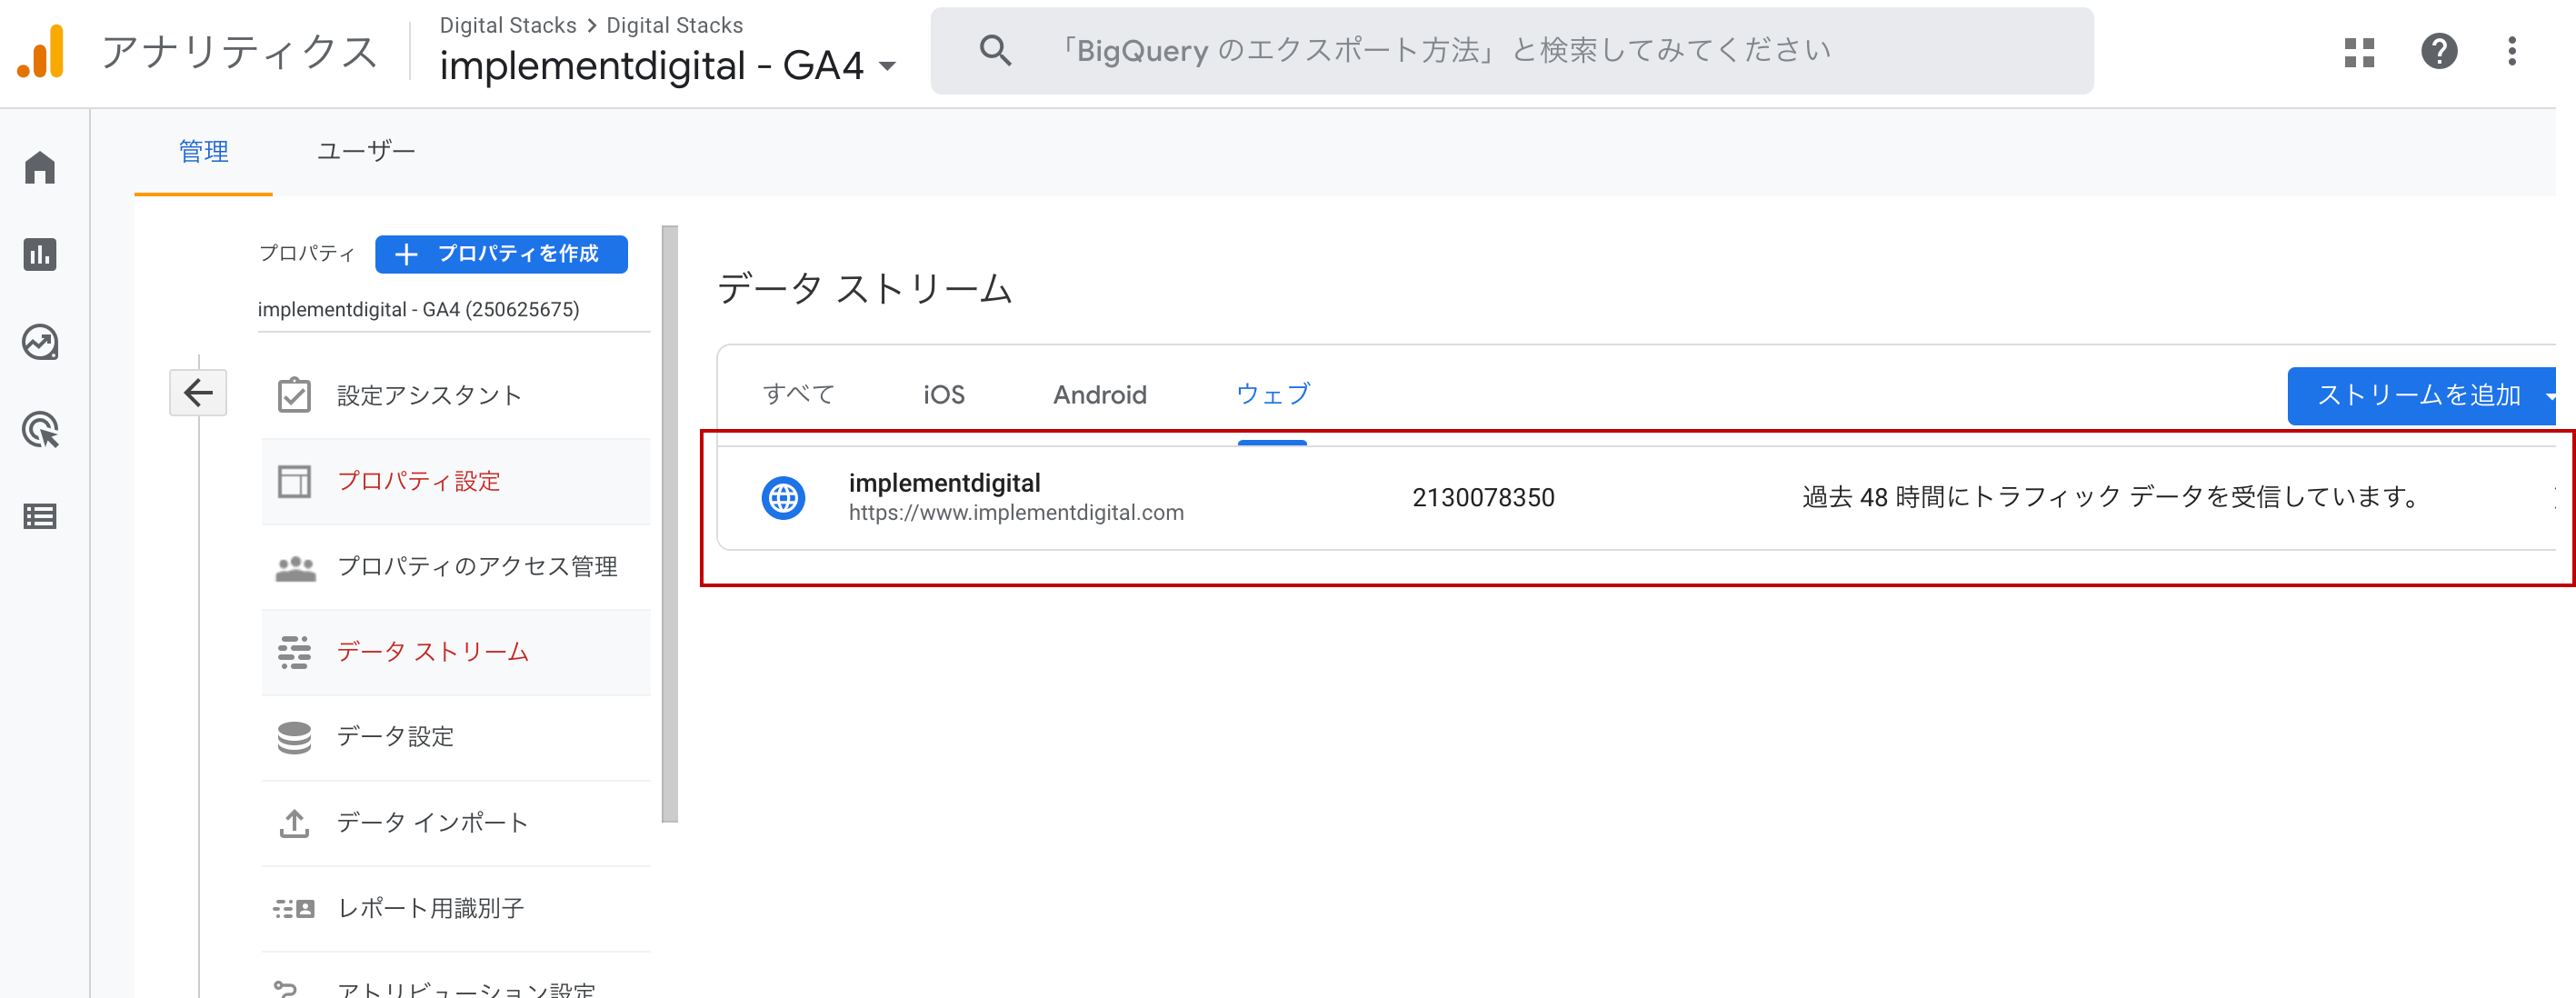Click the first Digital Stacks breadcrumb link
This screenshot has width=2576, height=998.
[x=508, y=25]
